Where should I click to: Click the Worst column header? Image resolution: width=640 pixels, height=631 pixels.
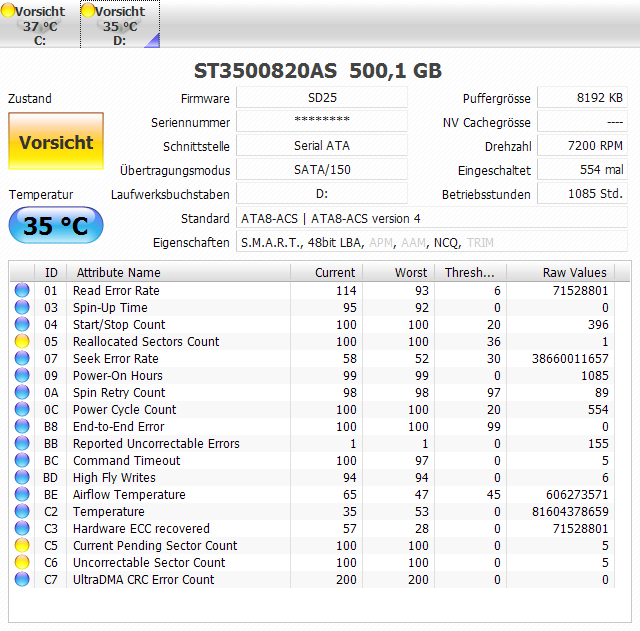398,272
